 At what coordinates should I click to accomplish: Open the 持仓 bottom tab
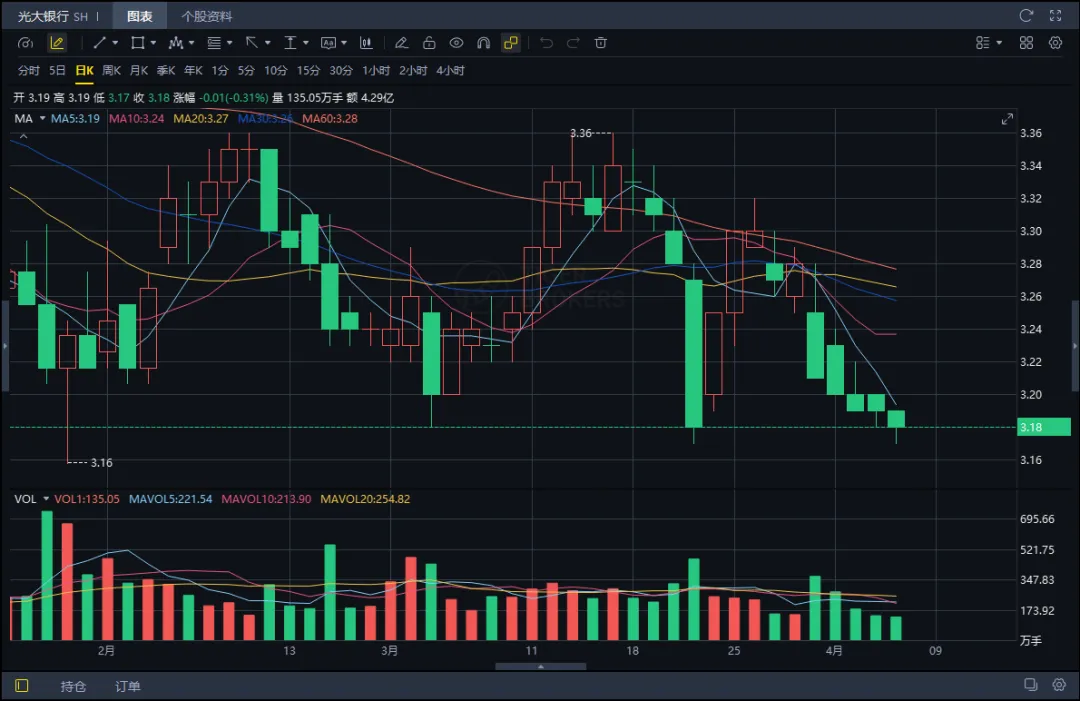[x=73, y=686]
